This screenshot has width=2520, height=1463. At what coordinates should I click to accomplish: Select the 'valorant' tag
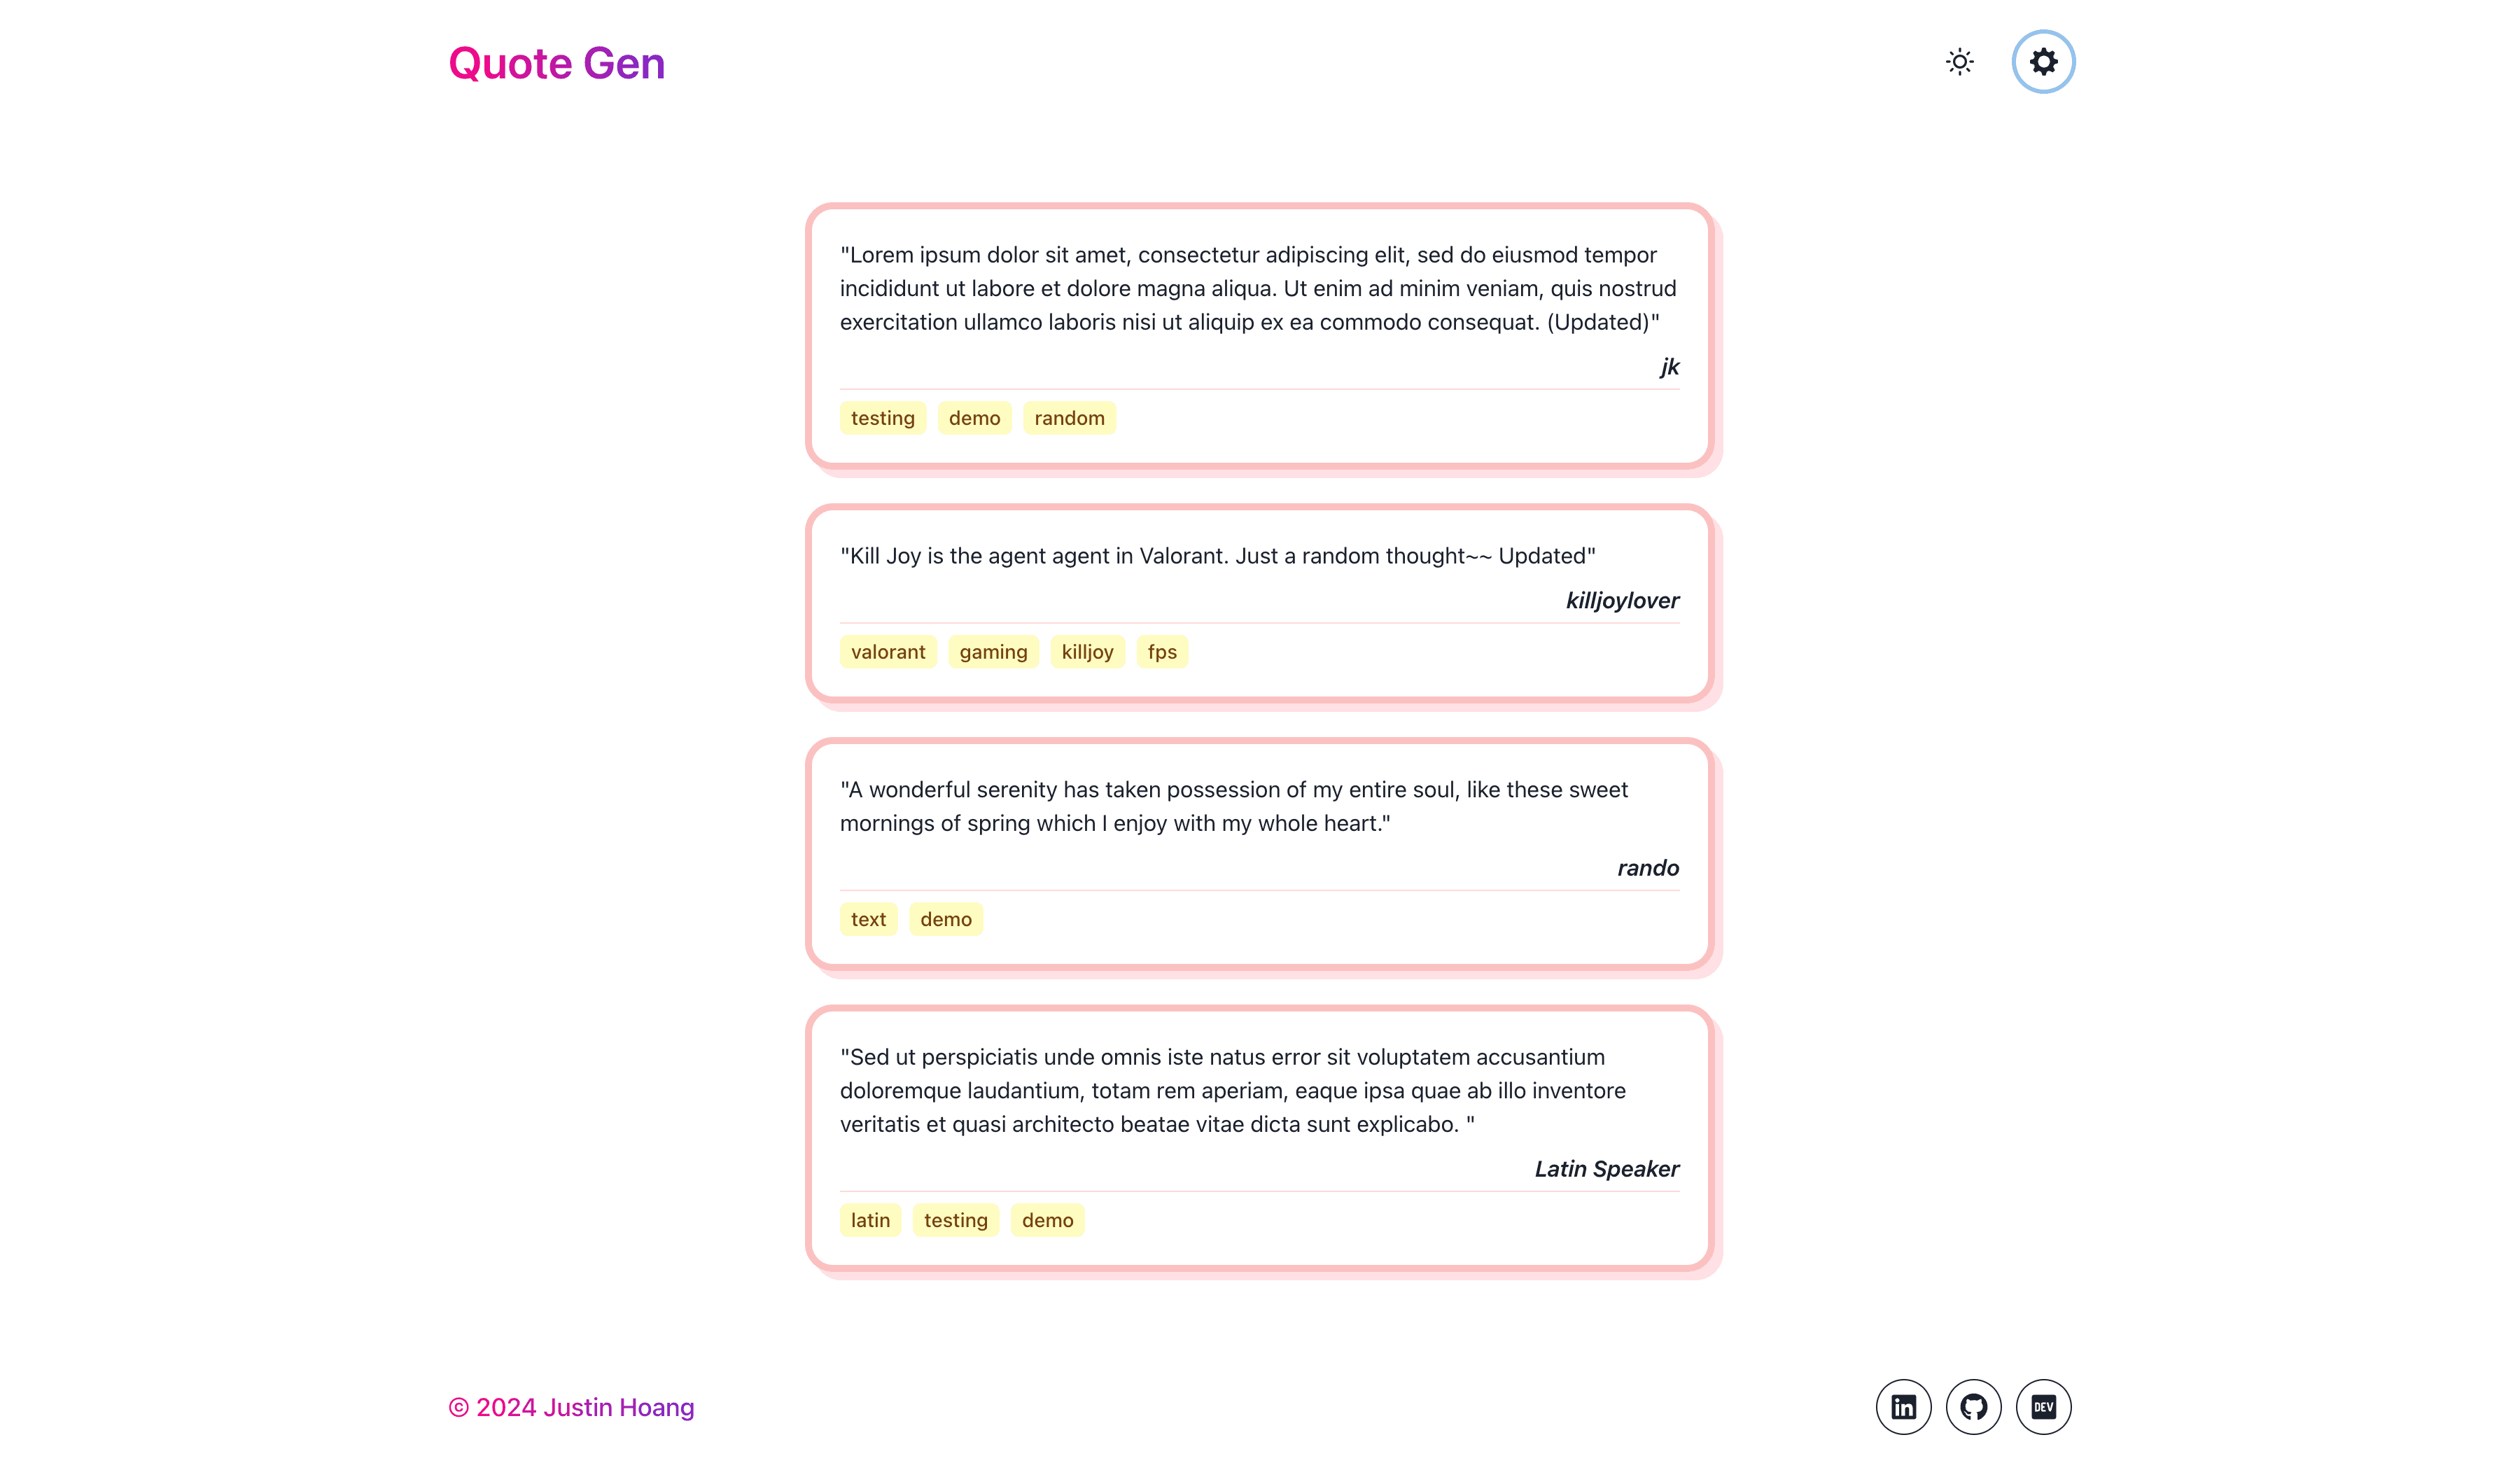[x=888, y=652]
